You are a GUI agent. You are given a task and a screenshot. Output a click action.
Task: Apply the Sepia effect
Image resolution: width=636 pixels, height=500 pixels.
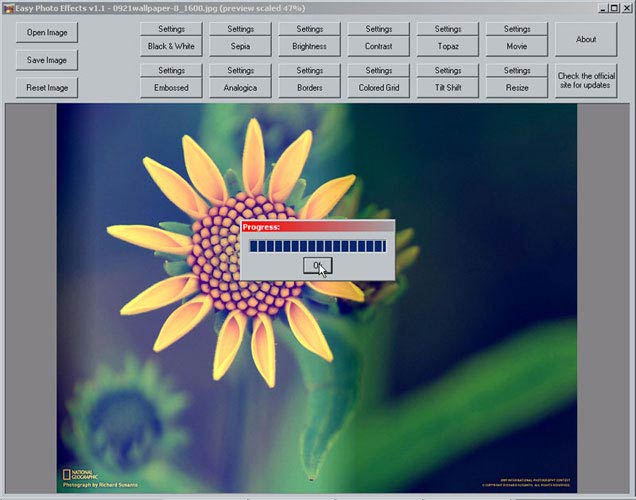click(240, 46)
